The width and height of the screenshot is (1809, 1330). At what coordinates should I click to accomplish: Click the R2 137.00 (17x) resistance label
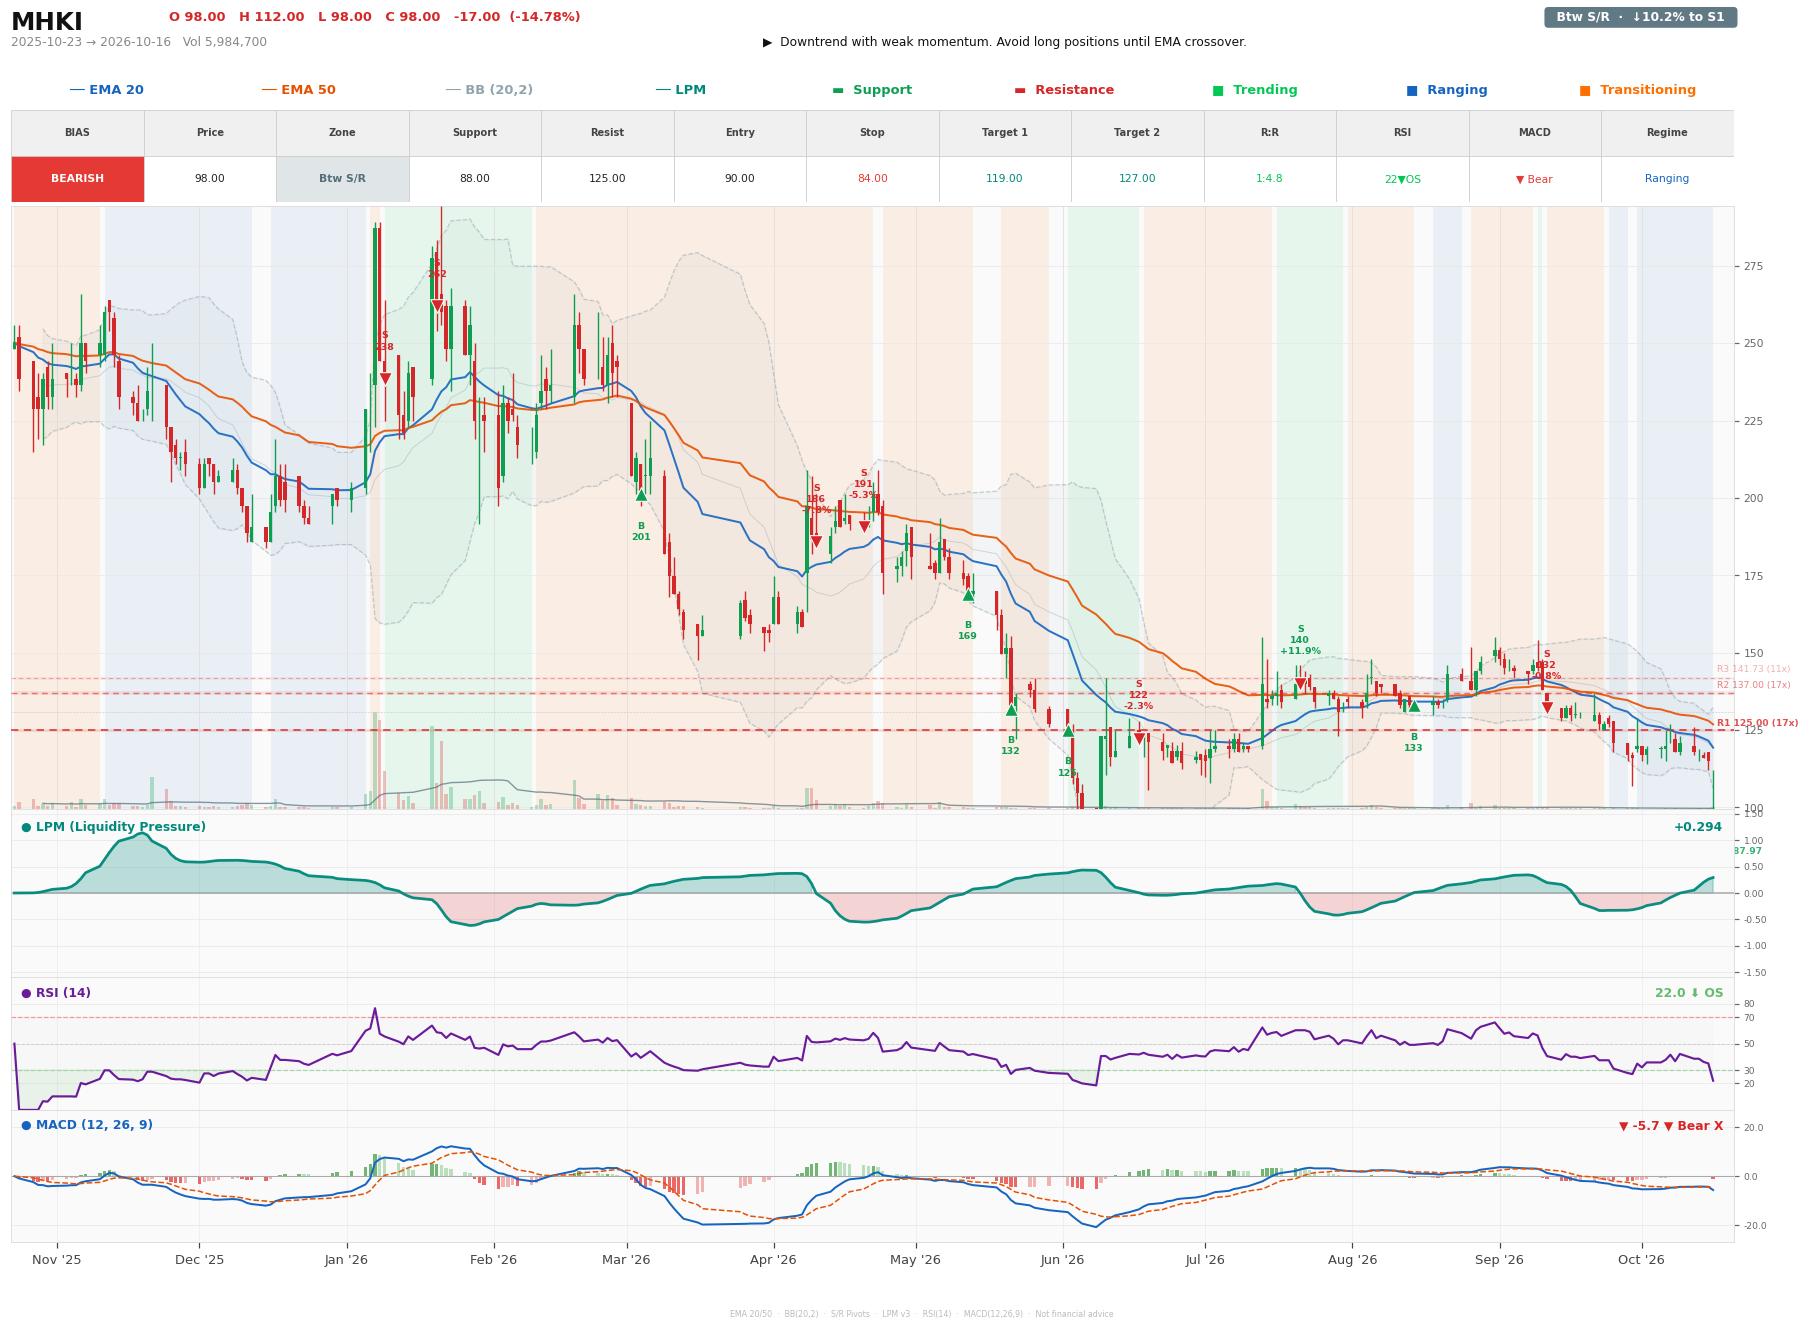click(1754, 685)
